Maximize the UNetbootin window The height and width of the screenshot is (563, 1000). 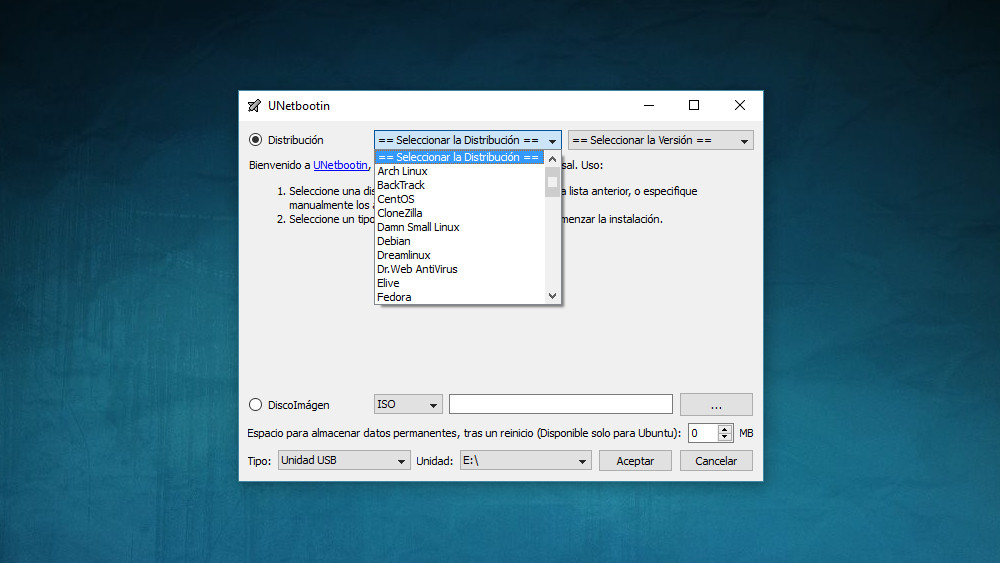[694, 105]
